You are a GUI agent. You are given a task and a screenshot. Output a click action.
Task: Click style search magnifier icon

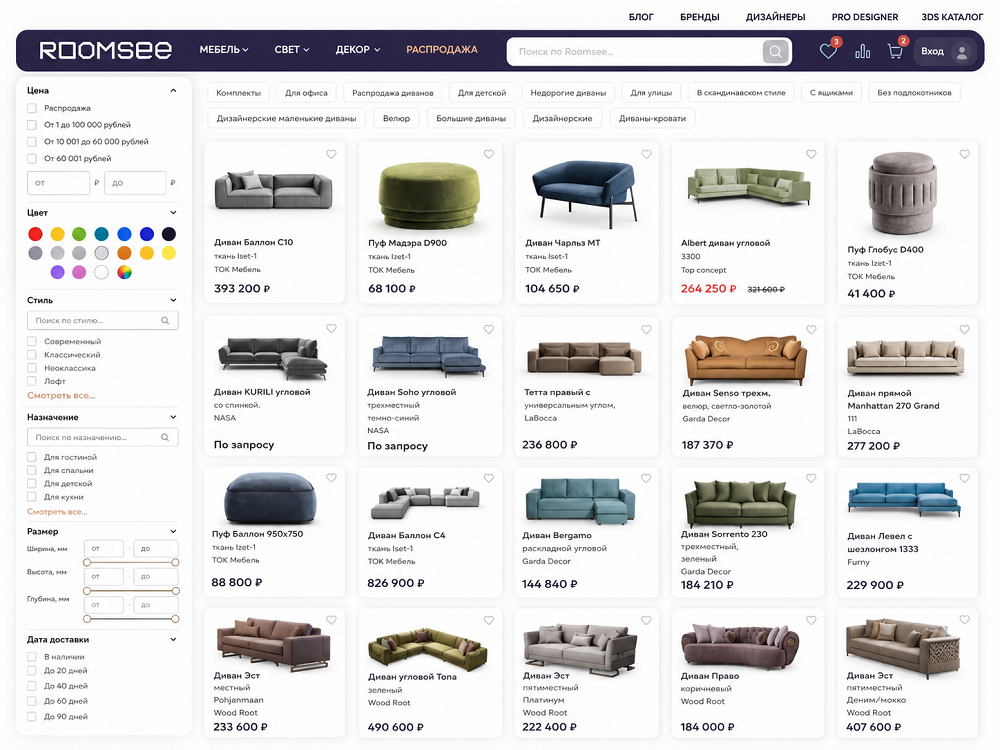pyautogui.click(x=165, y=320)
